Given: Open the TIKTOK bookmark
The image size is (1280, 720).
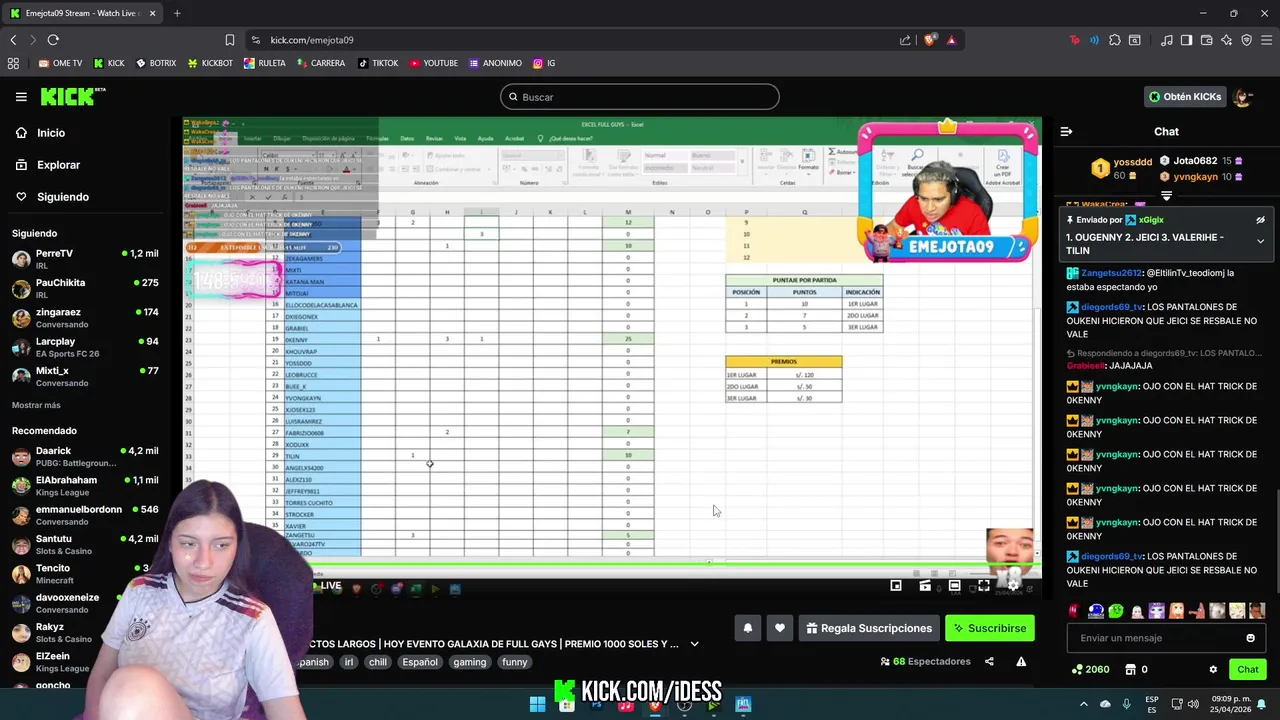Looking at the screenshot, I should click(378, 63).
